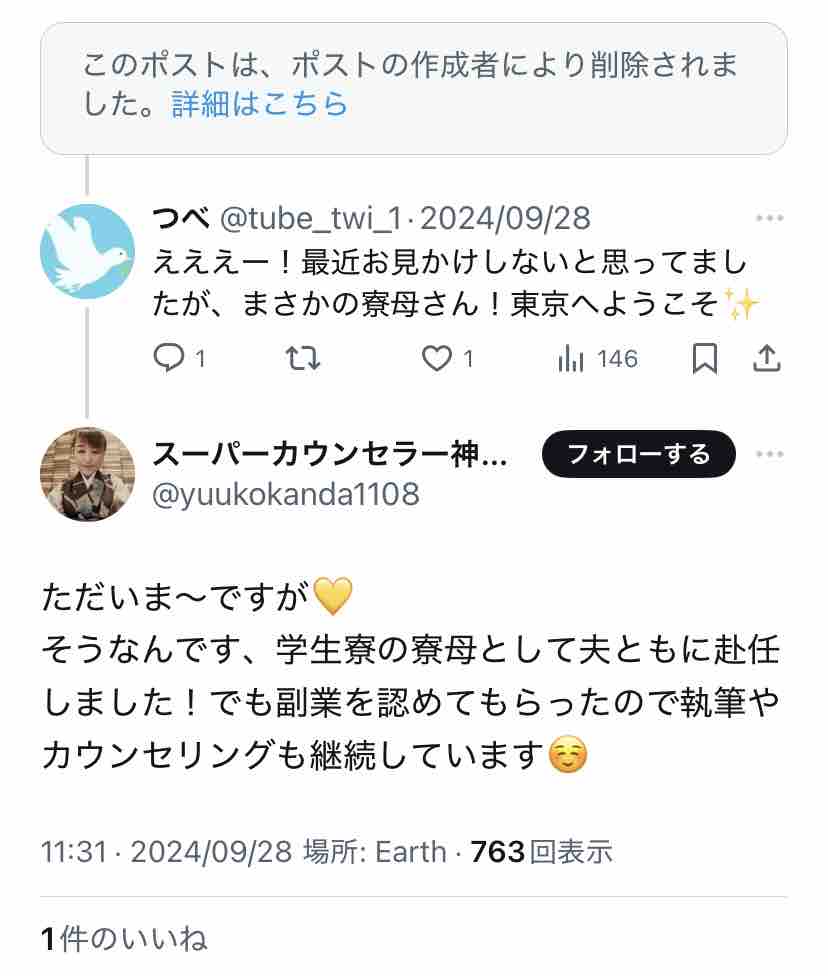
Task: Open つべ's dove profile avatar
Action: [87, 250]
